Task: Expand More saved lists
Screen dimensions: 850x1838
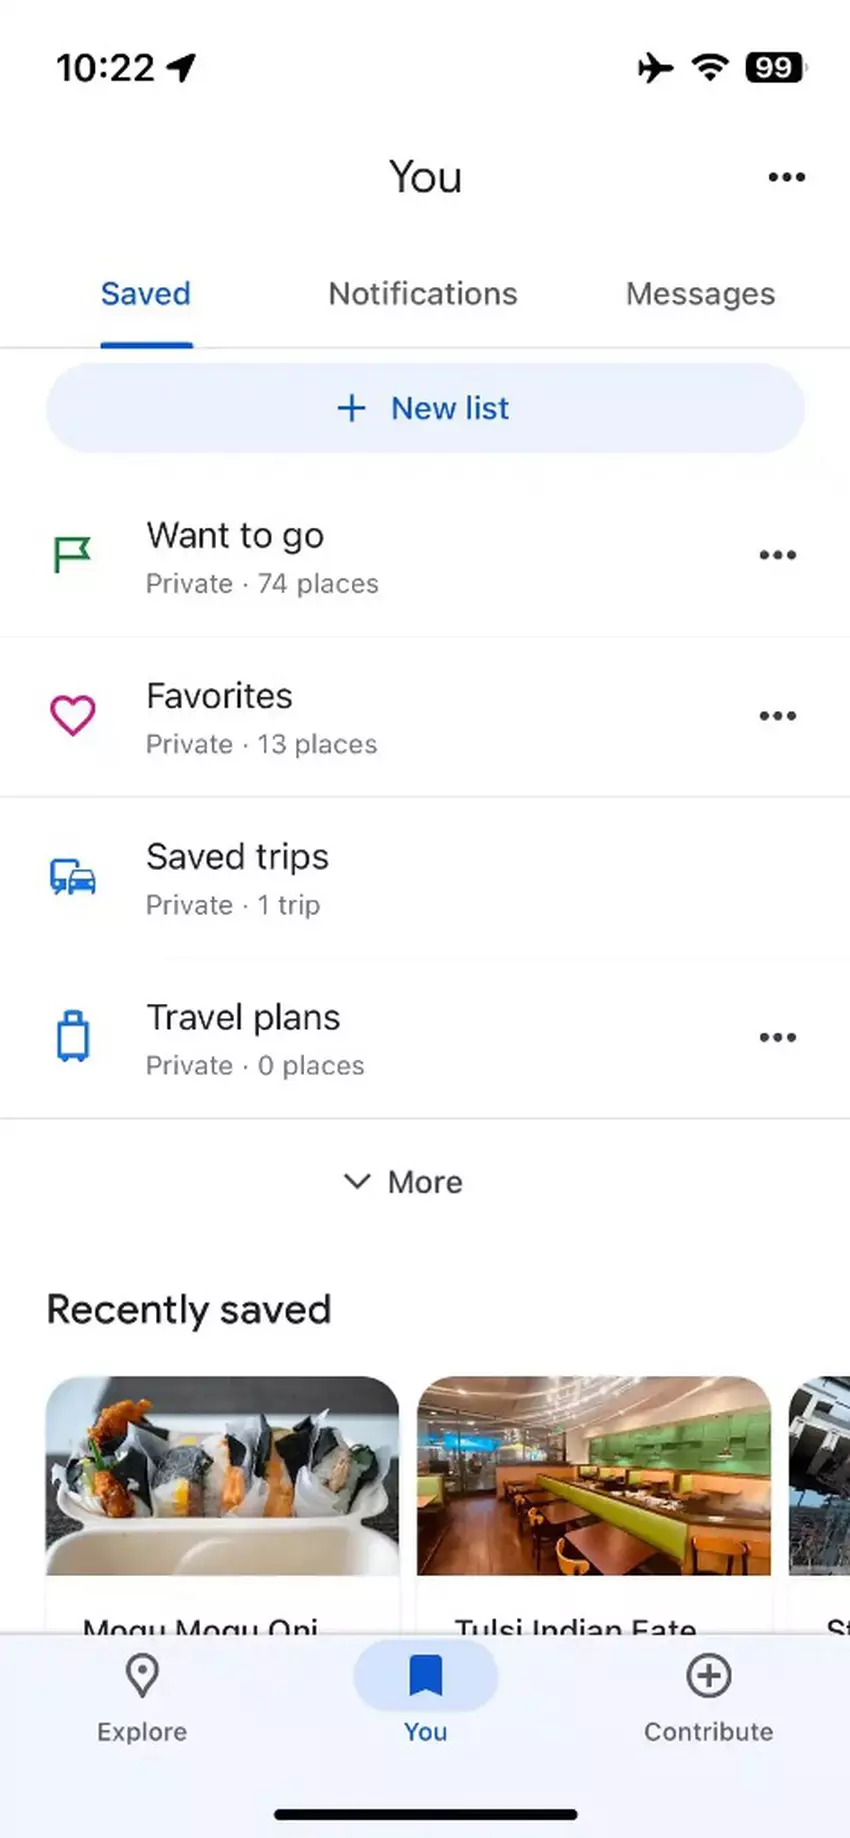Action: point(404,1182)
